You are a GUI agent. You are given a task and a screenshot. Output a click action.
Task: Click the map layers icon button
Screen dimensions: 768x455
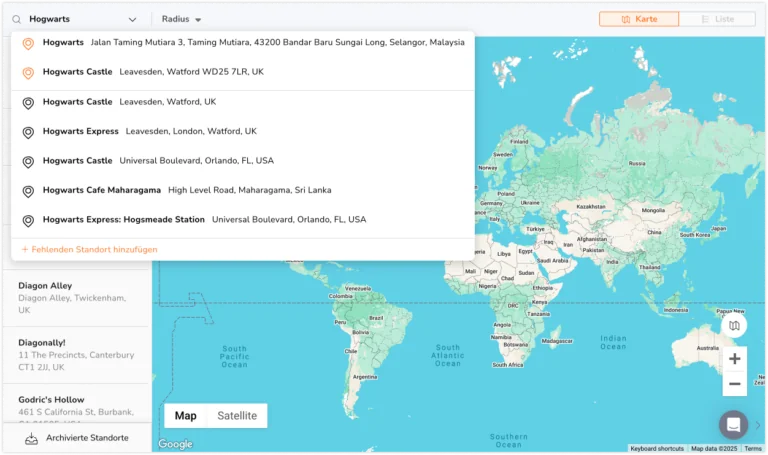pyautogui.click(x=734, y=326)
